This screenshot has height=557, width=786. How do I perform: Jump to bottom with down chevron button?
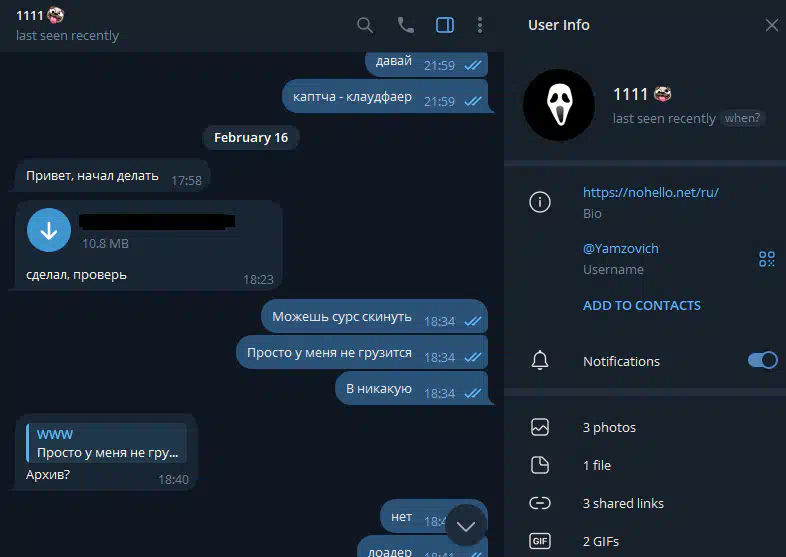click(466, 526)
